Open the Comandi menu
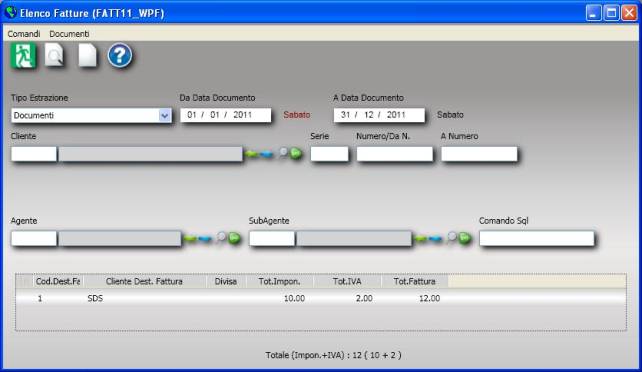 (24, 34)
